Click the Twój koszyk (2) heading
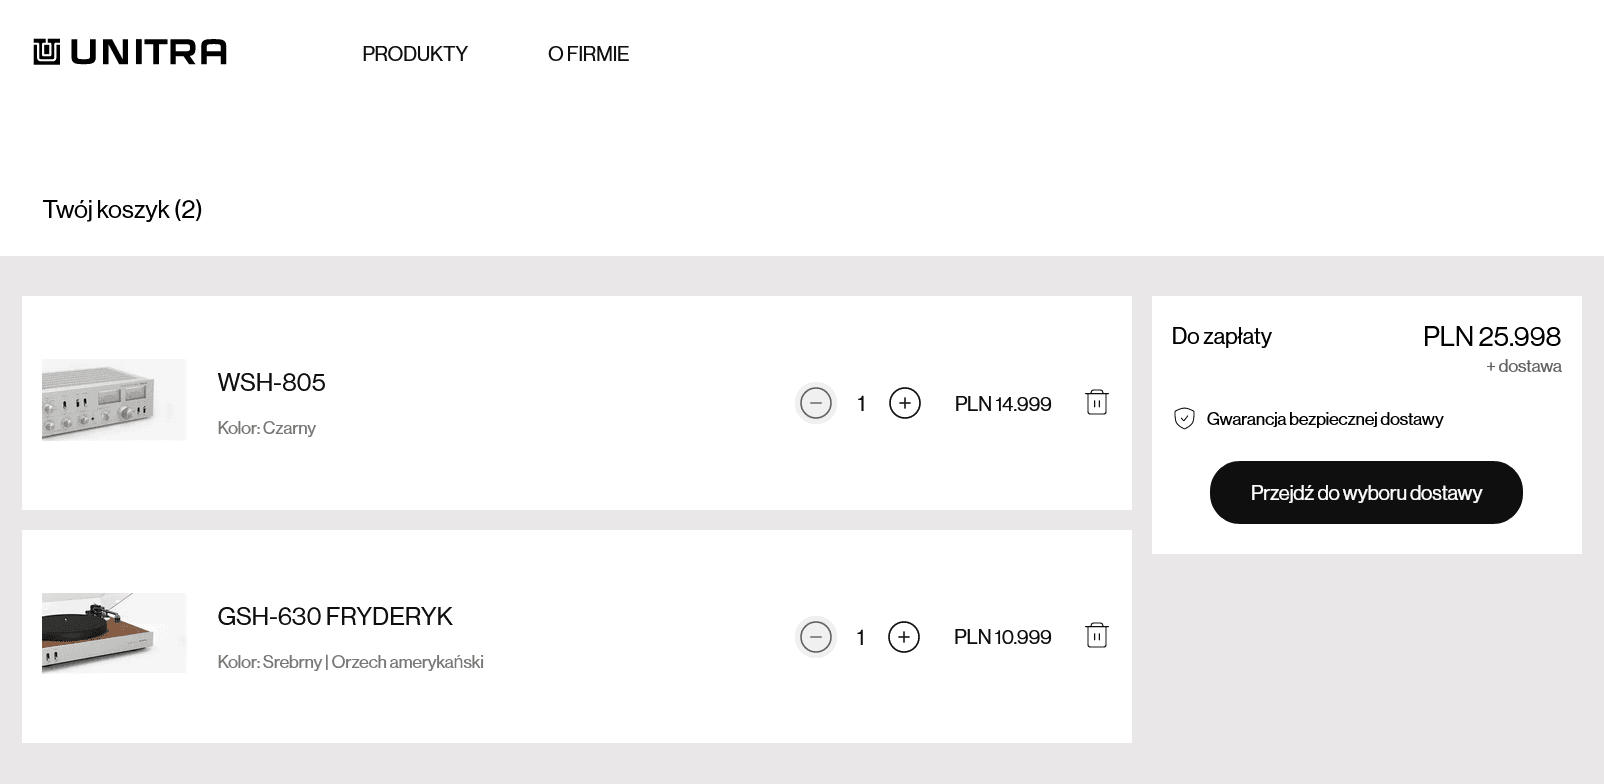1604x784 pixels. tap(122, 210)
